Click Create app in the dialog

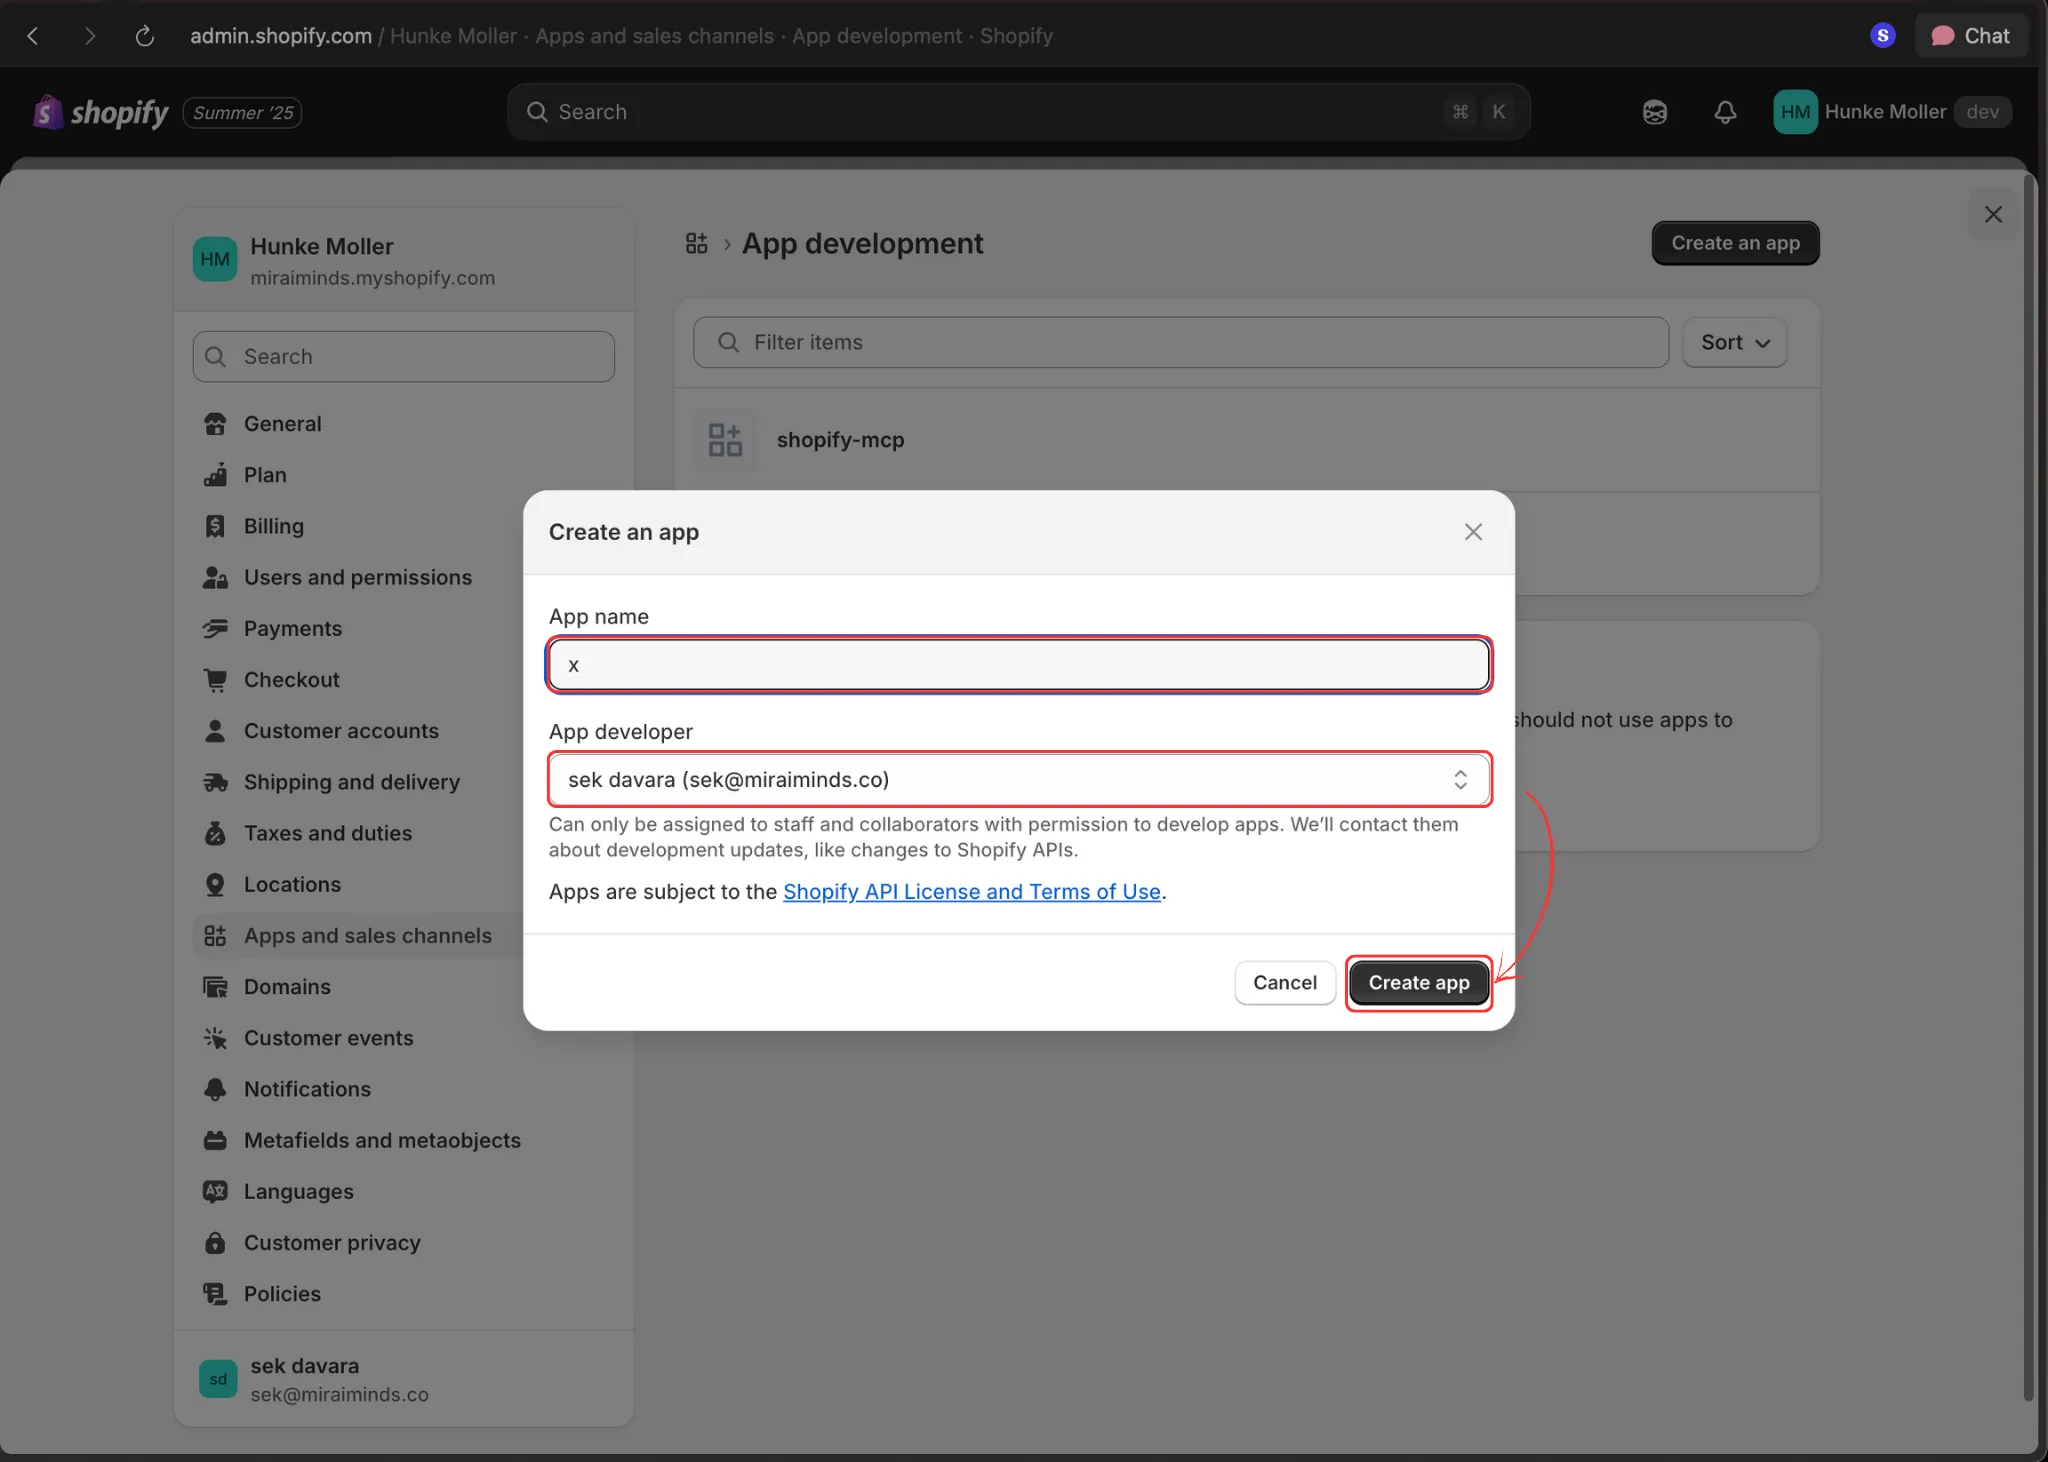coord(1418,983)
